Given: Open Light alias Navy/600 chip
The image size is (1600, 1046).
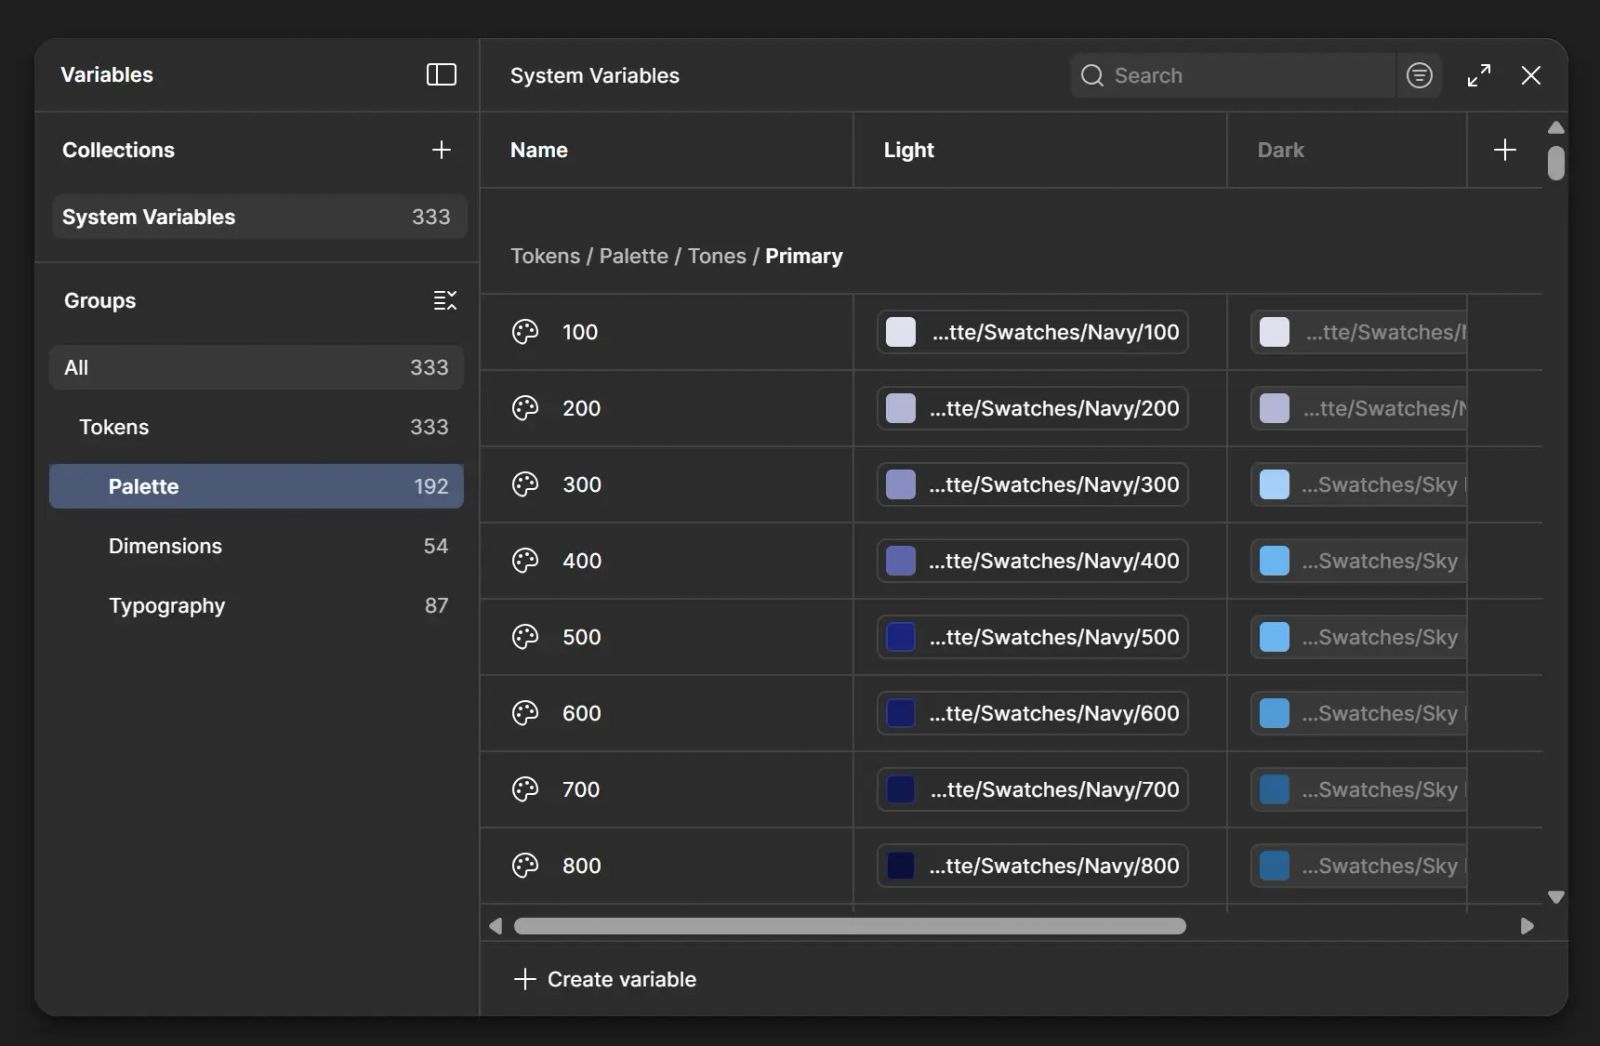Looking at the screenshot, I should [1033, 713].
